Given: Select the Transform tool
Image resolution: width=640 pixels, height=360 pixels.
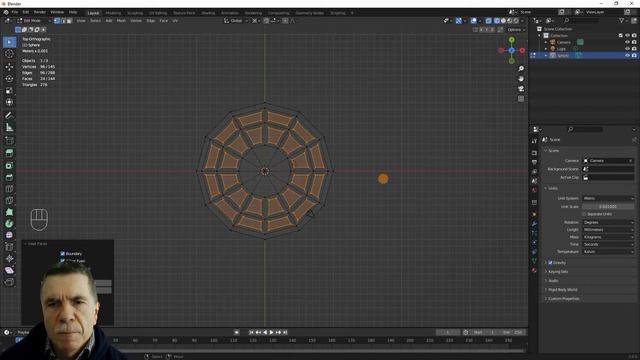Looking at the screenshot, I should pyautogui.click(x=9, y=102).
